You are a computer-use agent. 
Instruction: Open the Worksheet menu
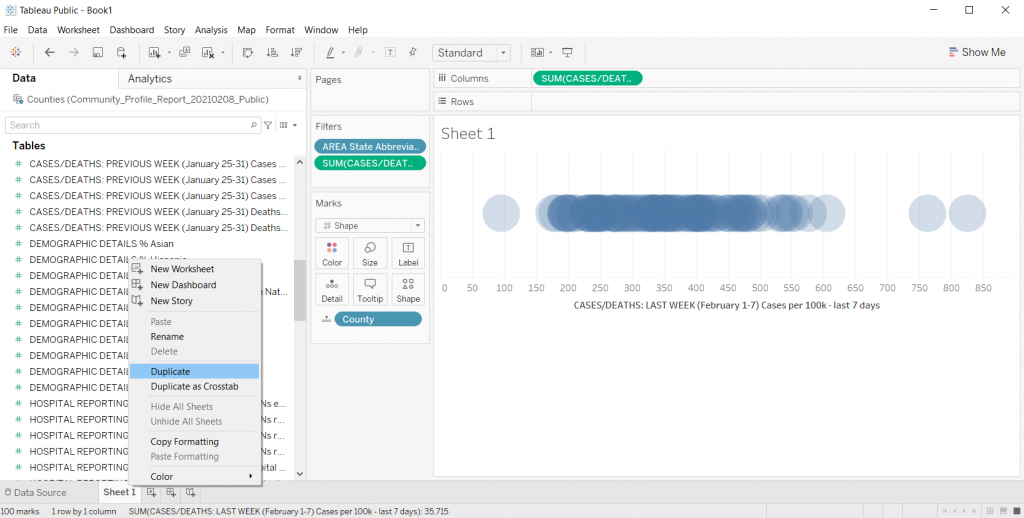point(78,30)
